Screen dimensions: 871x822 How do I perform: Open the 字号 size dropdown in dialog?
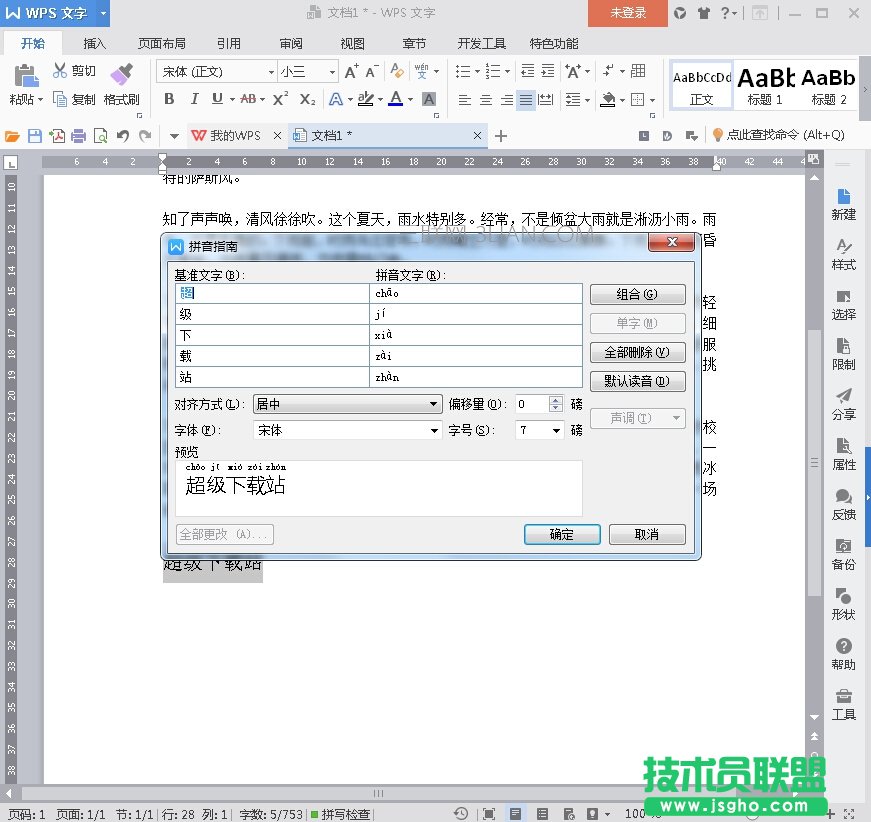[x=556, y=430]
